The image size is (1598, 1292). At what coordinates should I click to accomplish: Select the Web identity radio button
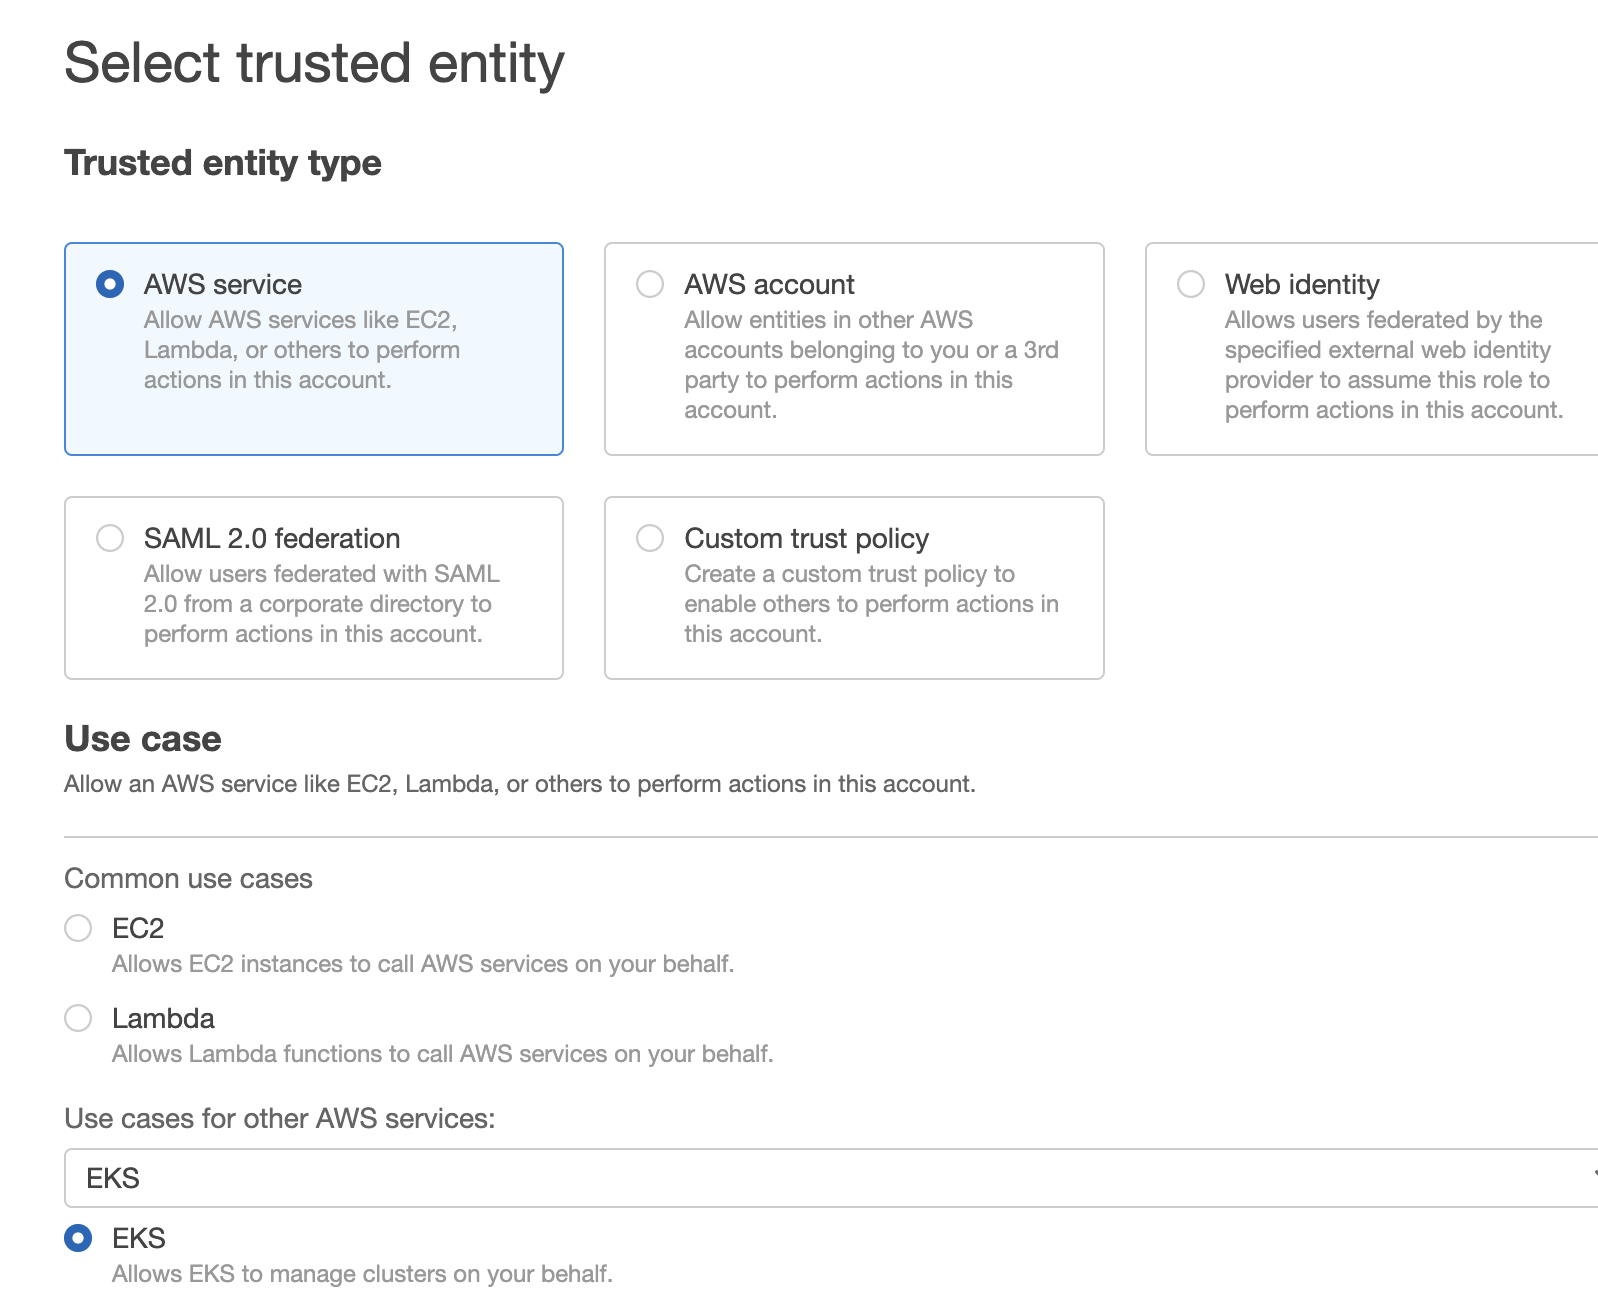[1191, 285]
